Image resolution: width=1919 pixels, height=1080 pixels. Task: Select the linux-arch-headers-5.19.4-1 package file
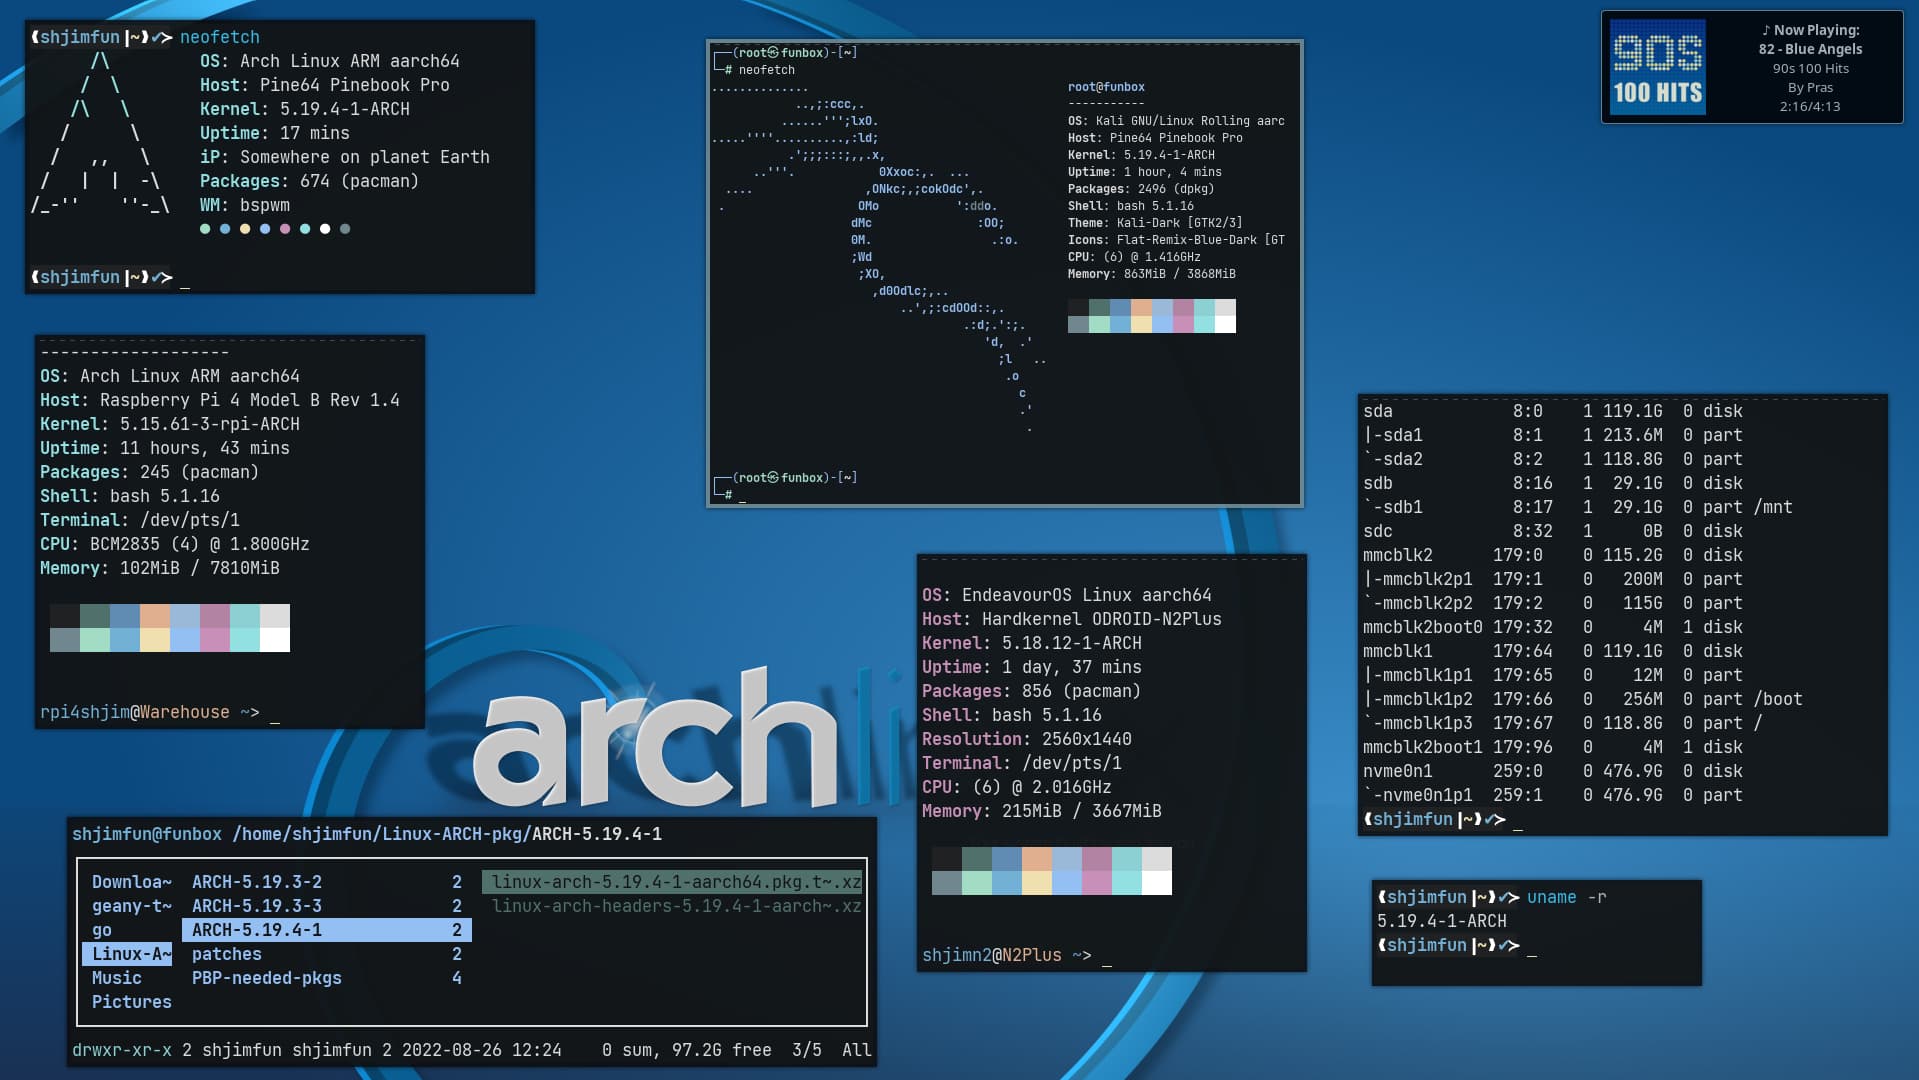676,906
